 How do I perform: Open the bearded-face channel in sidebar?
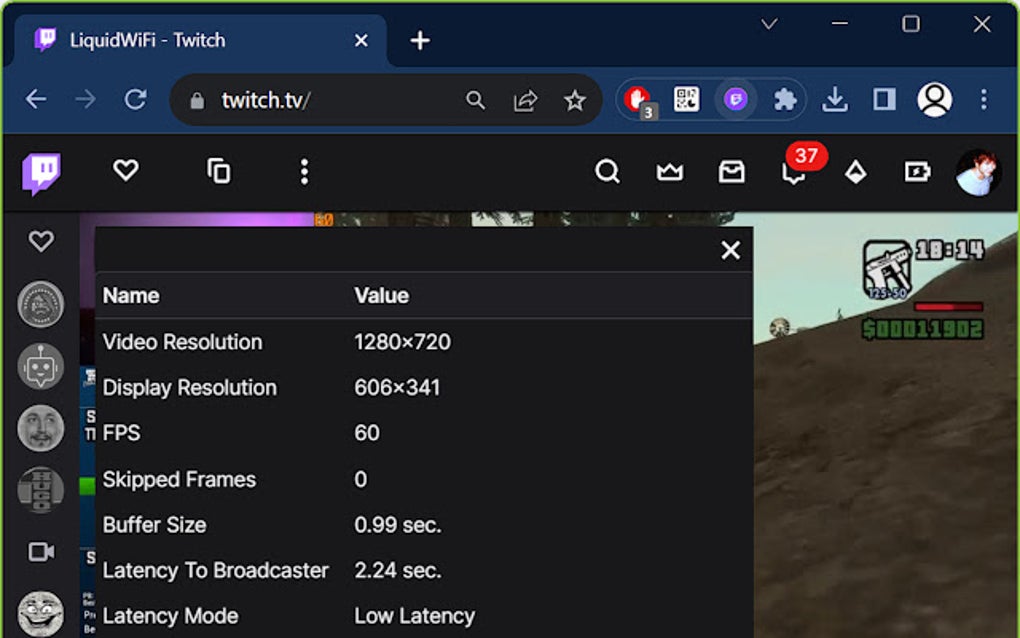pyautogui.click(x=41, y=428)
